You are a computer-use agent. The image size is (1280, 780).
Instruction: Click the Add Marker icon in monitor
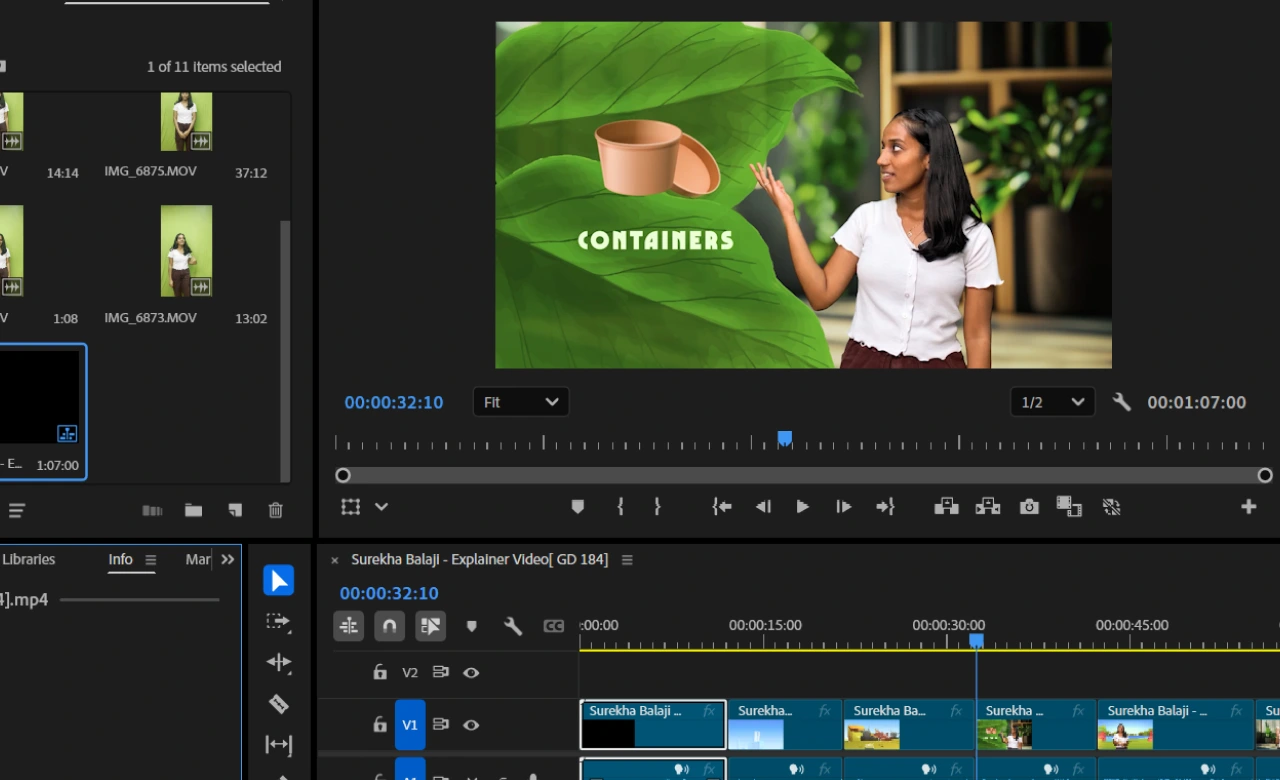point(577,507)
